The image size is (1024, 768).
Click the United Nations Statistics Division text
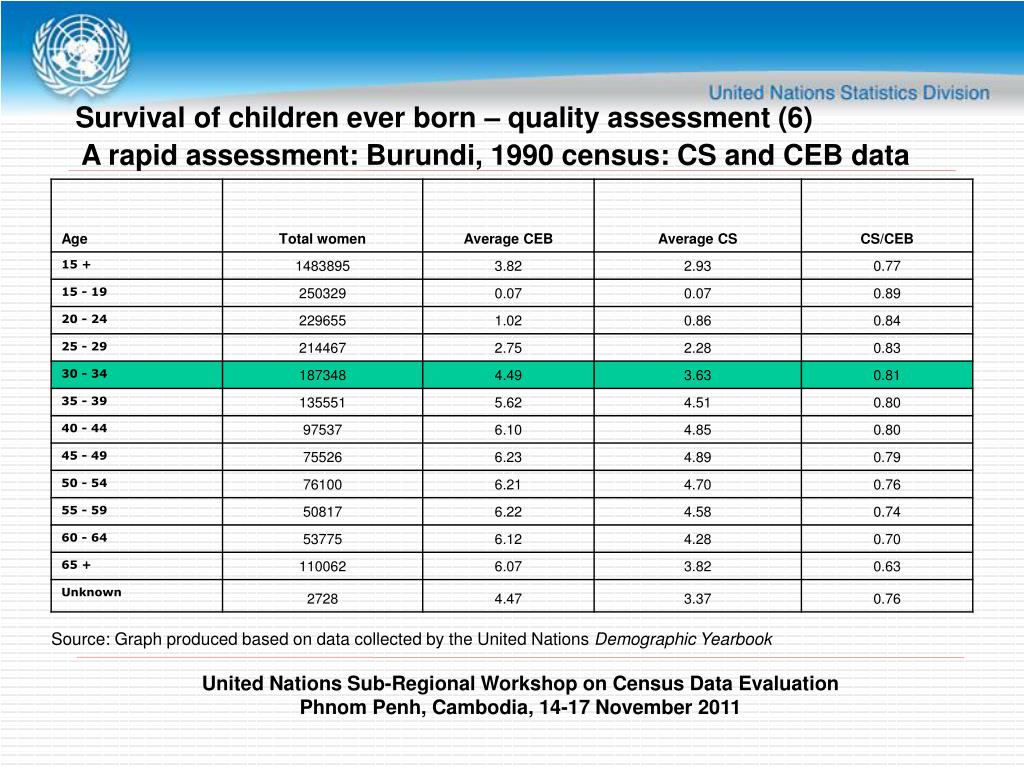(x=849, y=93)
